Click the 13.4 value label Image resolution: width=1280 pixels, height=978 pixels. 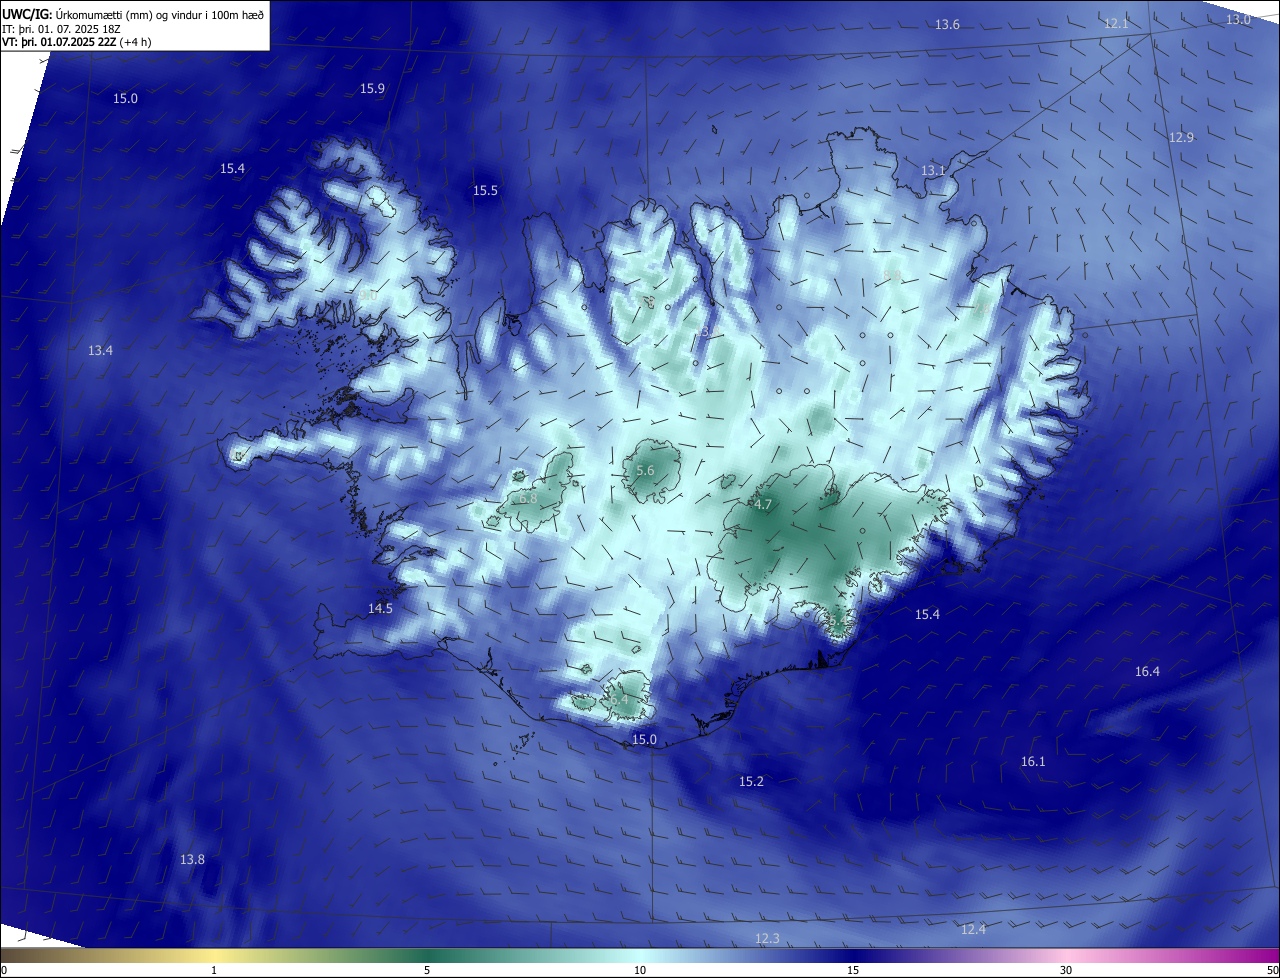click(x=100, y=351)
